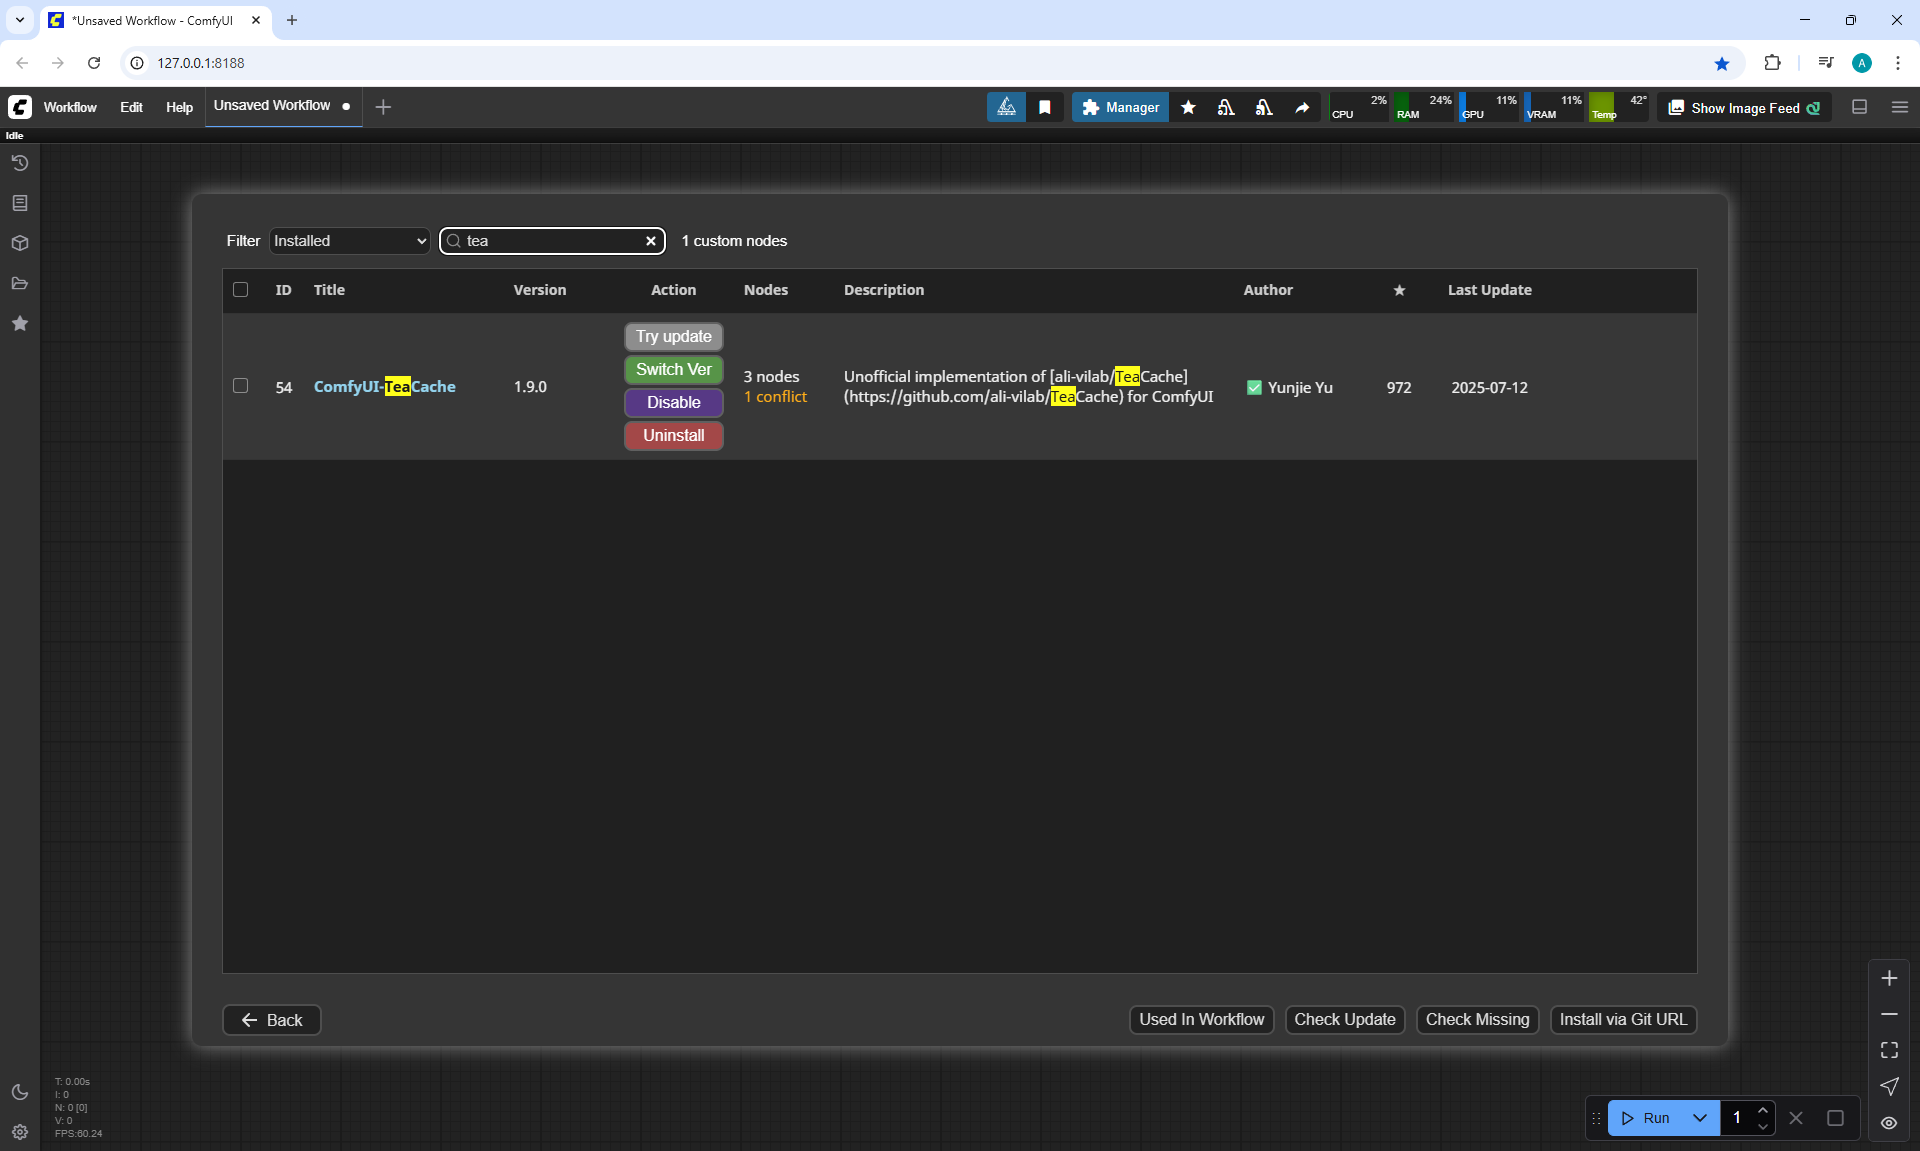Increase the batch count stepper
Screen dimensions: 1920x1151
(x=1763, y=1110)
